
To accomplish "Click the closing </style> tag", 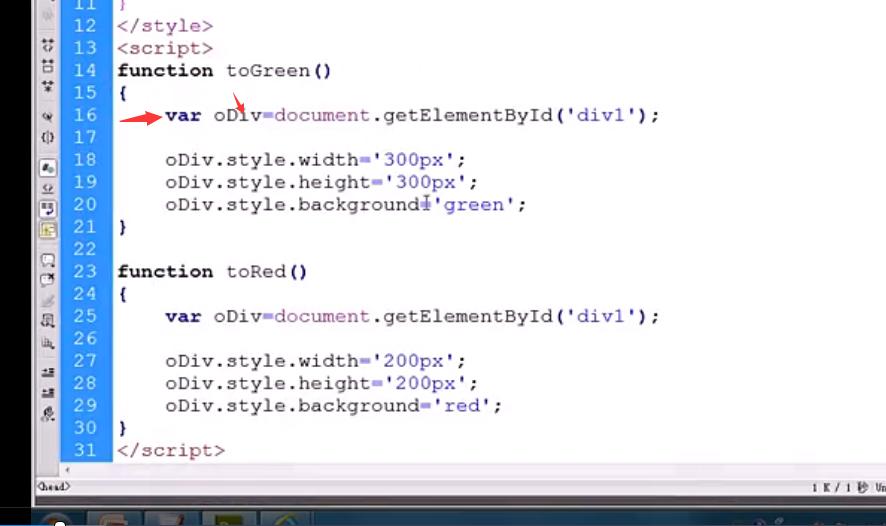I will 165,26.
